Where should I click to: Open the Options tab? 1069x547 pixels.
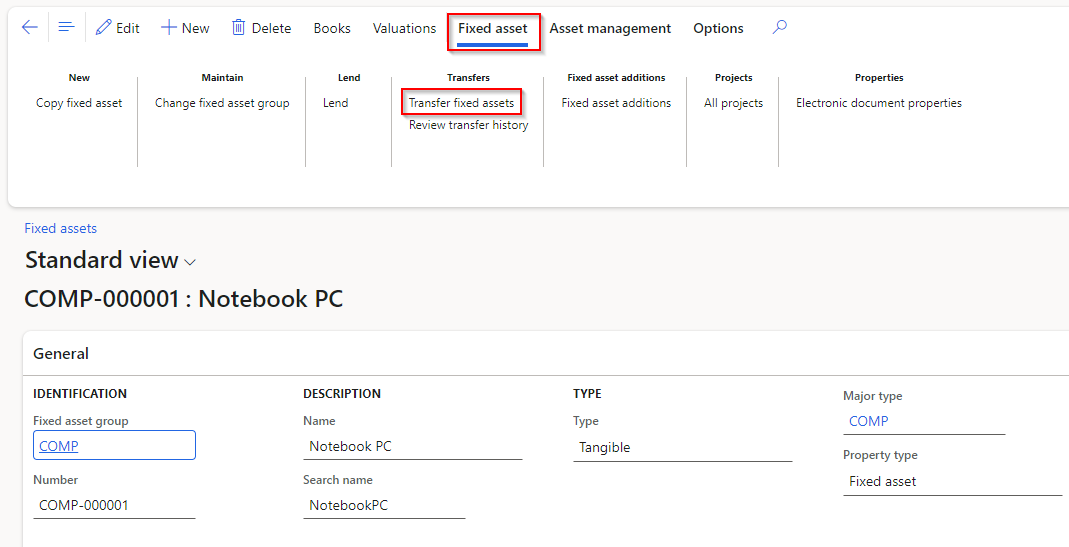pyautogui.click(x=718, y=28)
